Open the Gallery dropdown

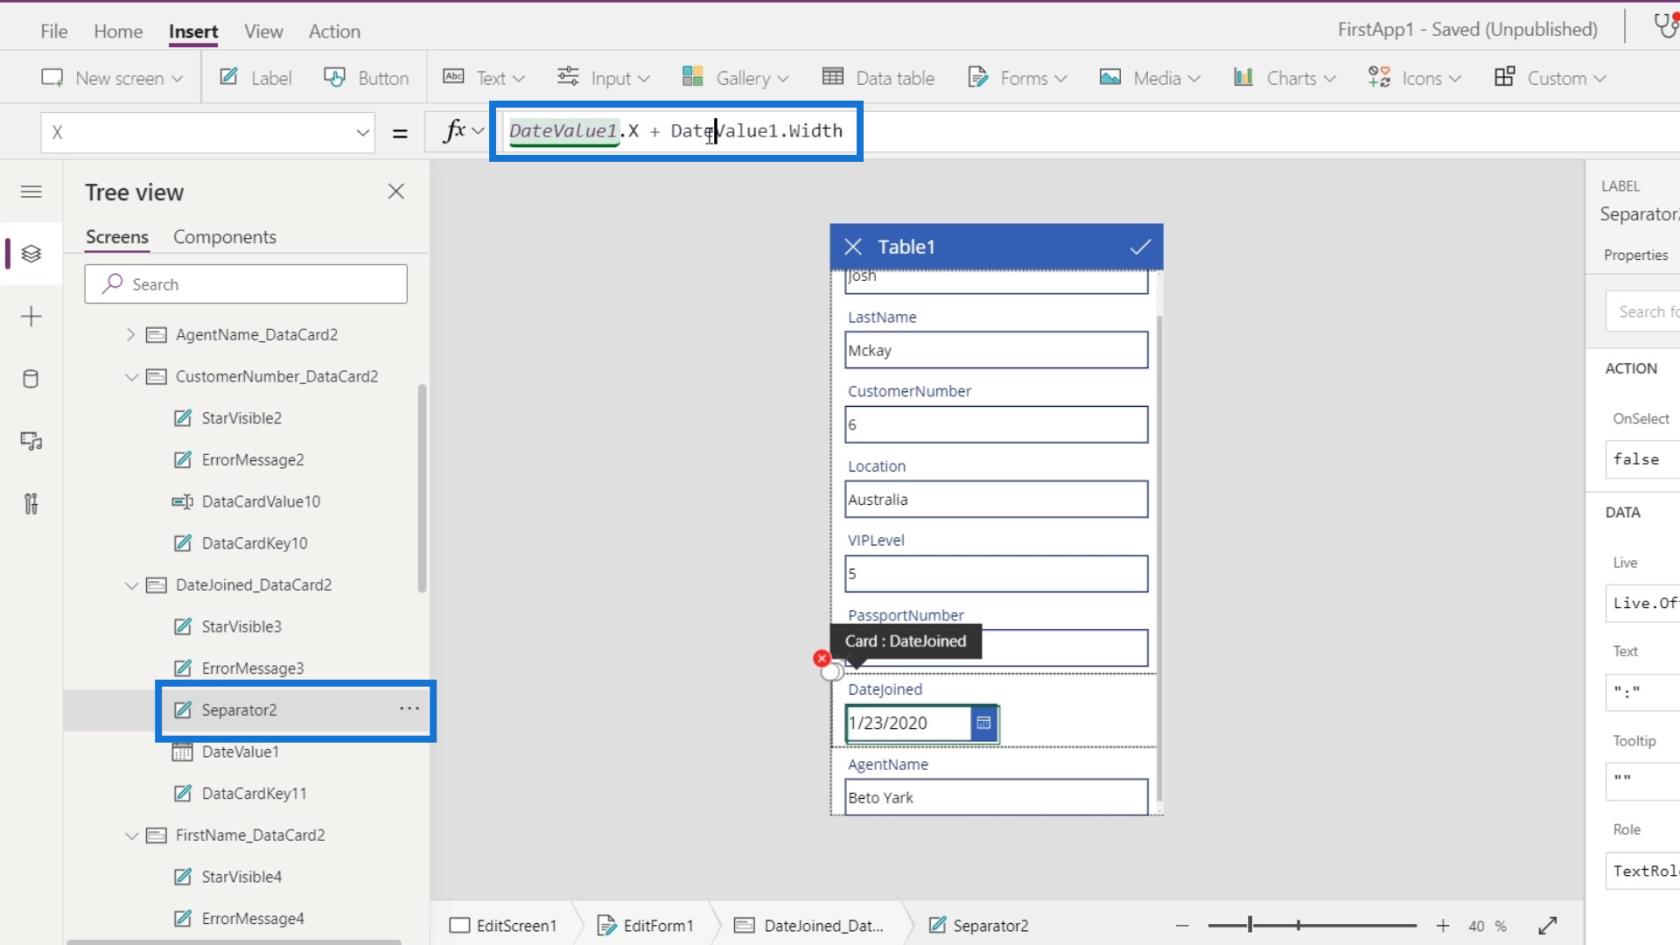click(x=735, y=78)
